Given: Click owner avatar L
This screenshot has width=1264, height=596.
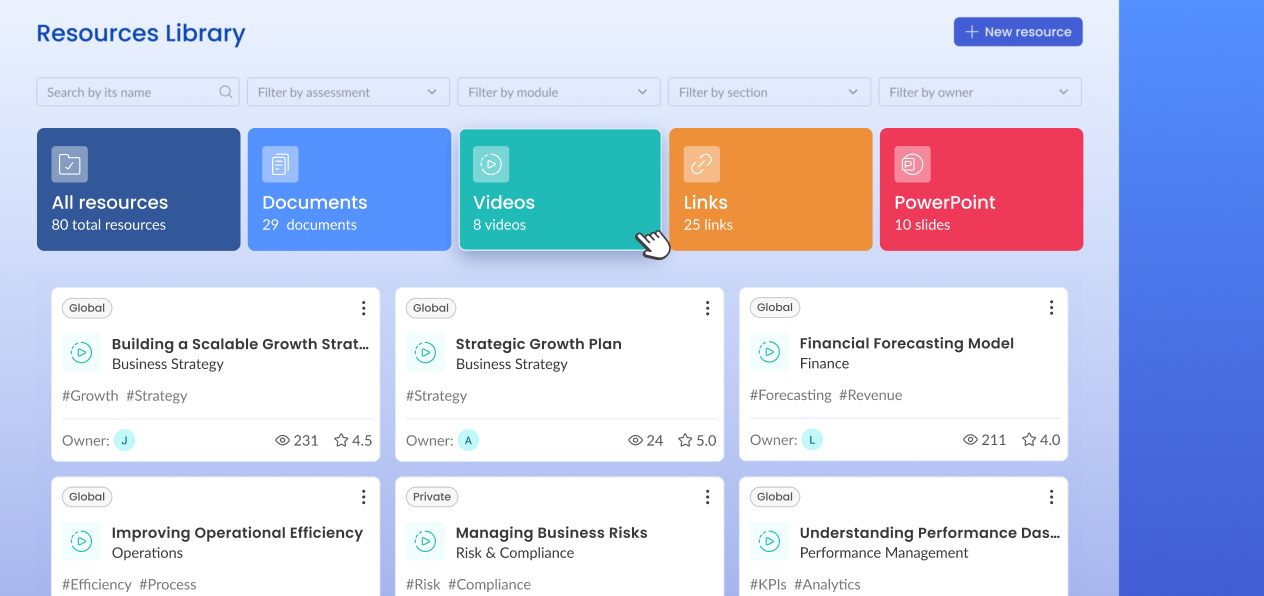Looking at the screenshot, I should (812, 440).
